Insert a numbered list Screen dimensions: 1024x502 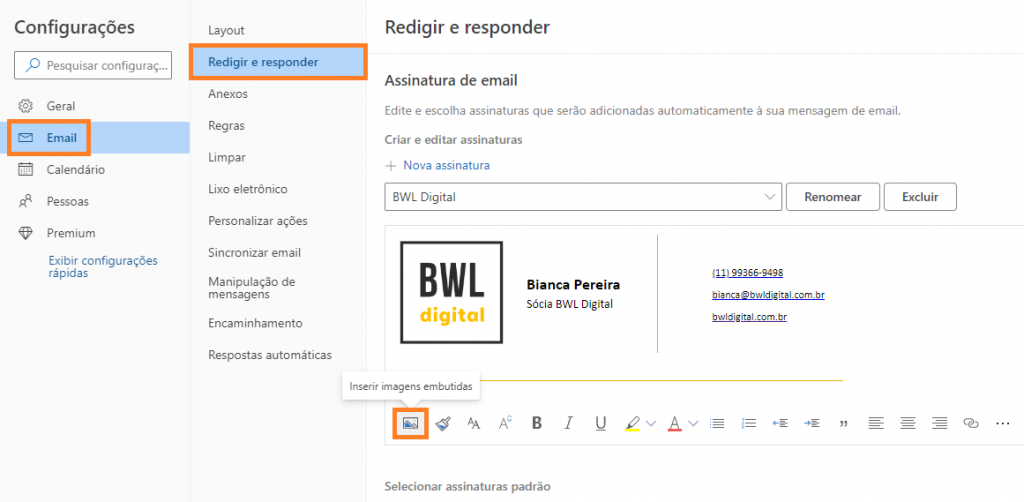(x=748, y=423)
